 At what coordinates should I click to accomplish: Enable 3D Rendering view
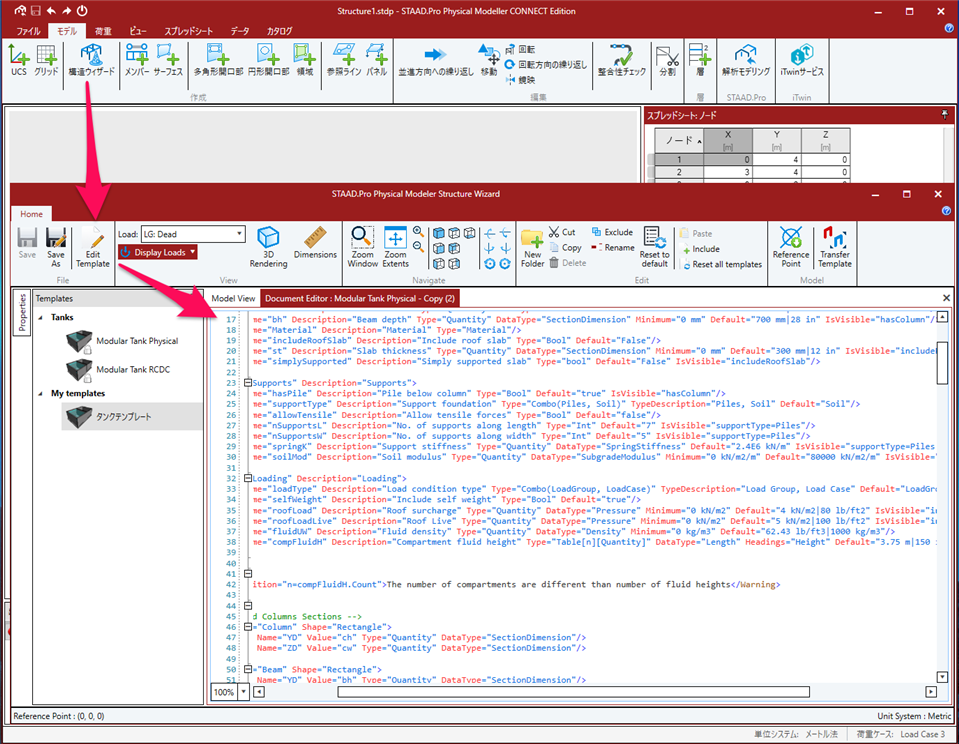268,247
